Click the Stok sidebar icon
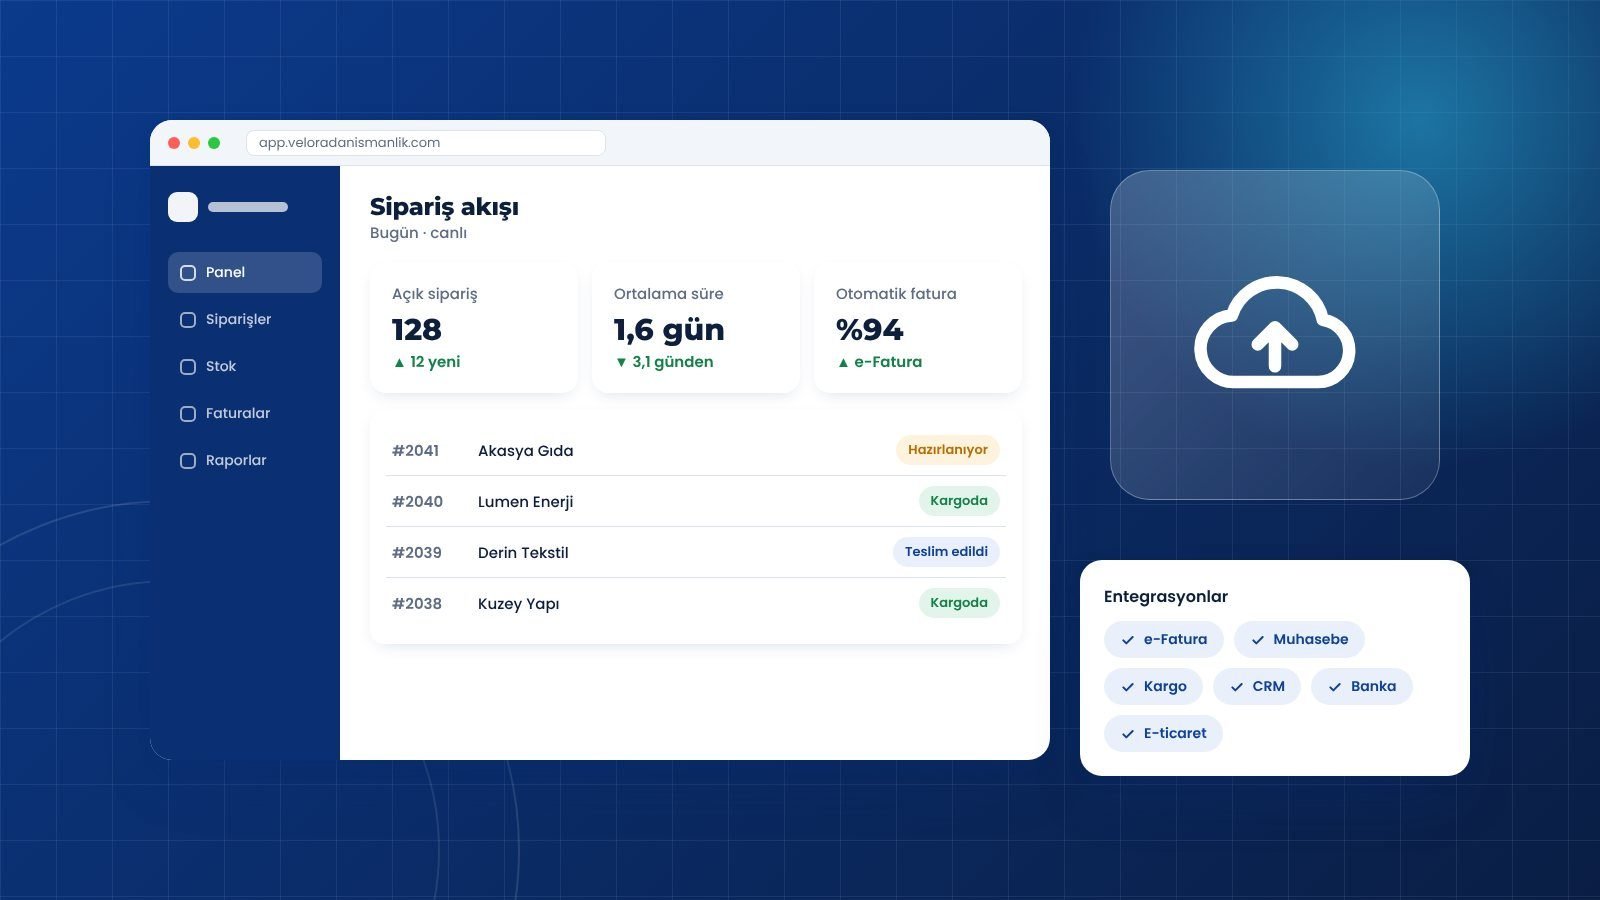Viewport: 1600px width, 900px height. [x=187, y=367]
